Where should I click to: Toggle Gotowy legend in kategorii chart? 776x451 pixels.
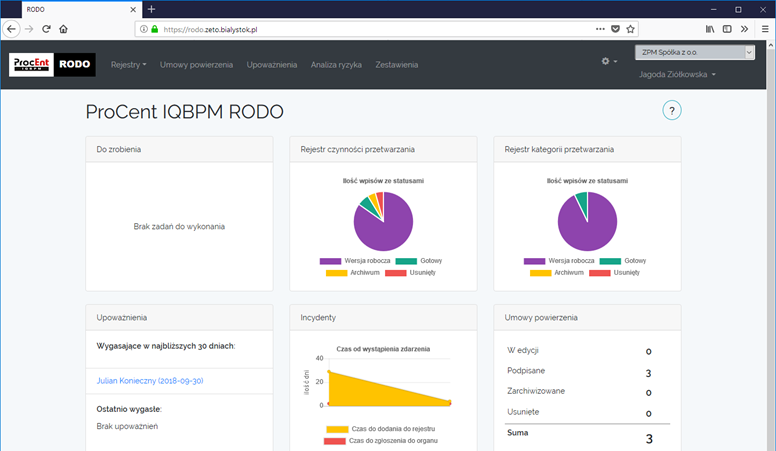click(x=623, y=261)
